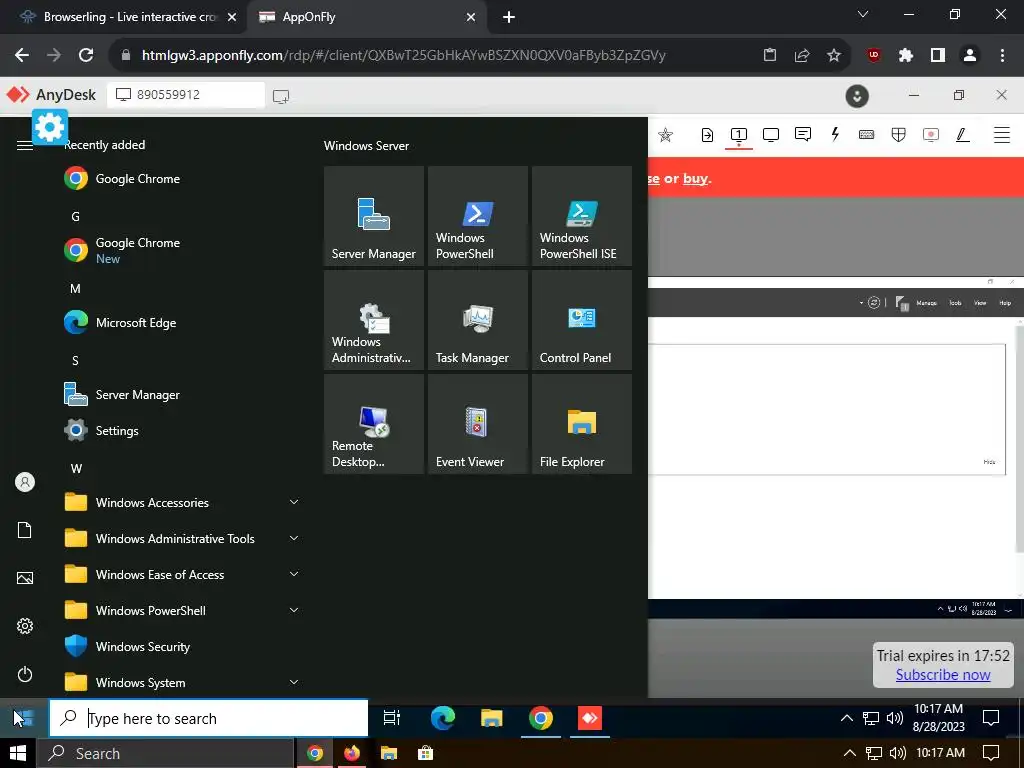Image resolution: width=1024 pixels, height=768 pixels.
Task: Open AnyDesk keyboard settings icon
Action: pyautogui.click(x=867, y=135)
